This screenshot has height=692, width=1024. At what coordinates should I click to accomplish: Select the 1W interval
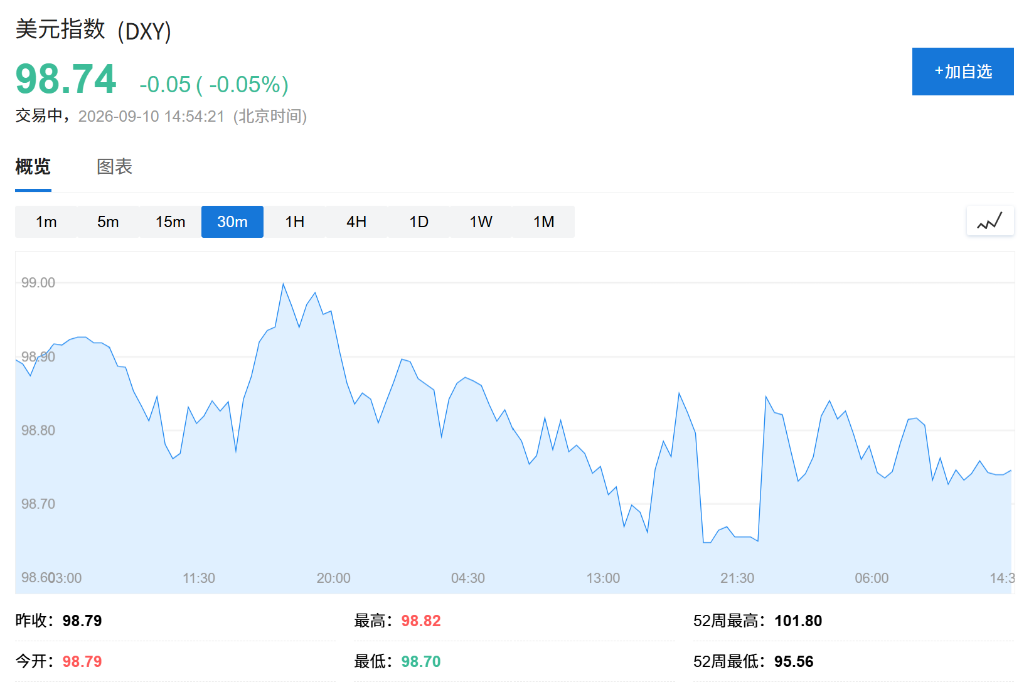pyautogui.click(x=481, y=222)
